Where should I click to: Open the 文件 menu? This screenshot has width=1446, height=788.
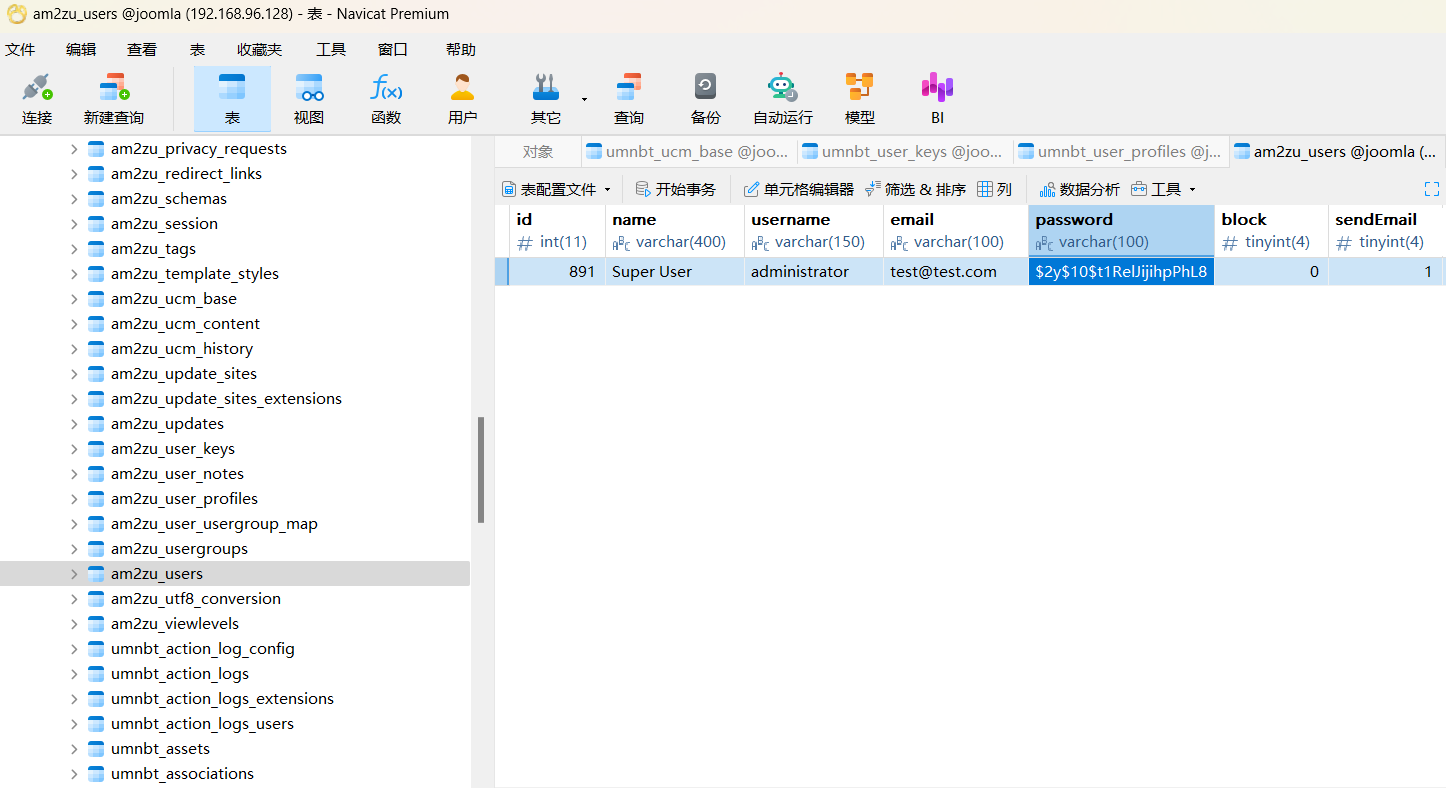[20, 49]
